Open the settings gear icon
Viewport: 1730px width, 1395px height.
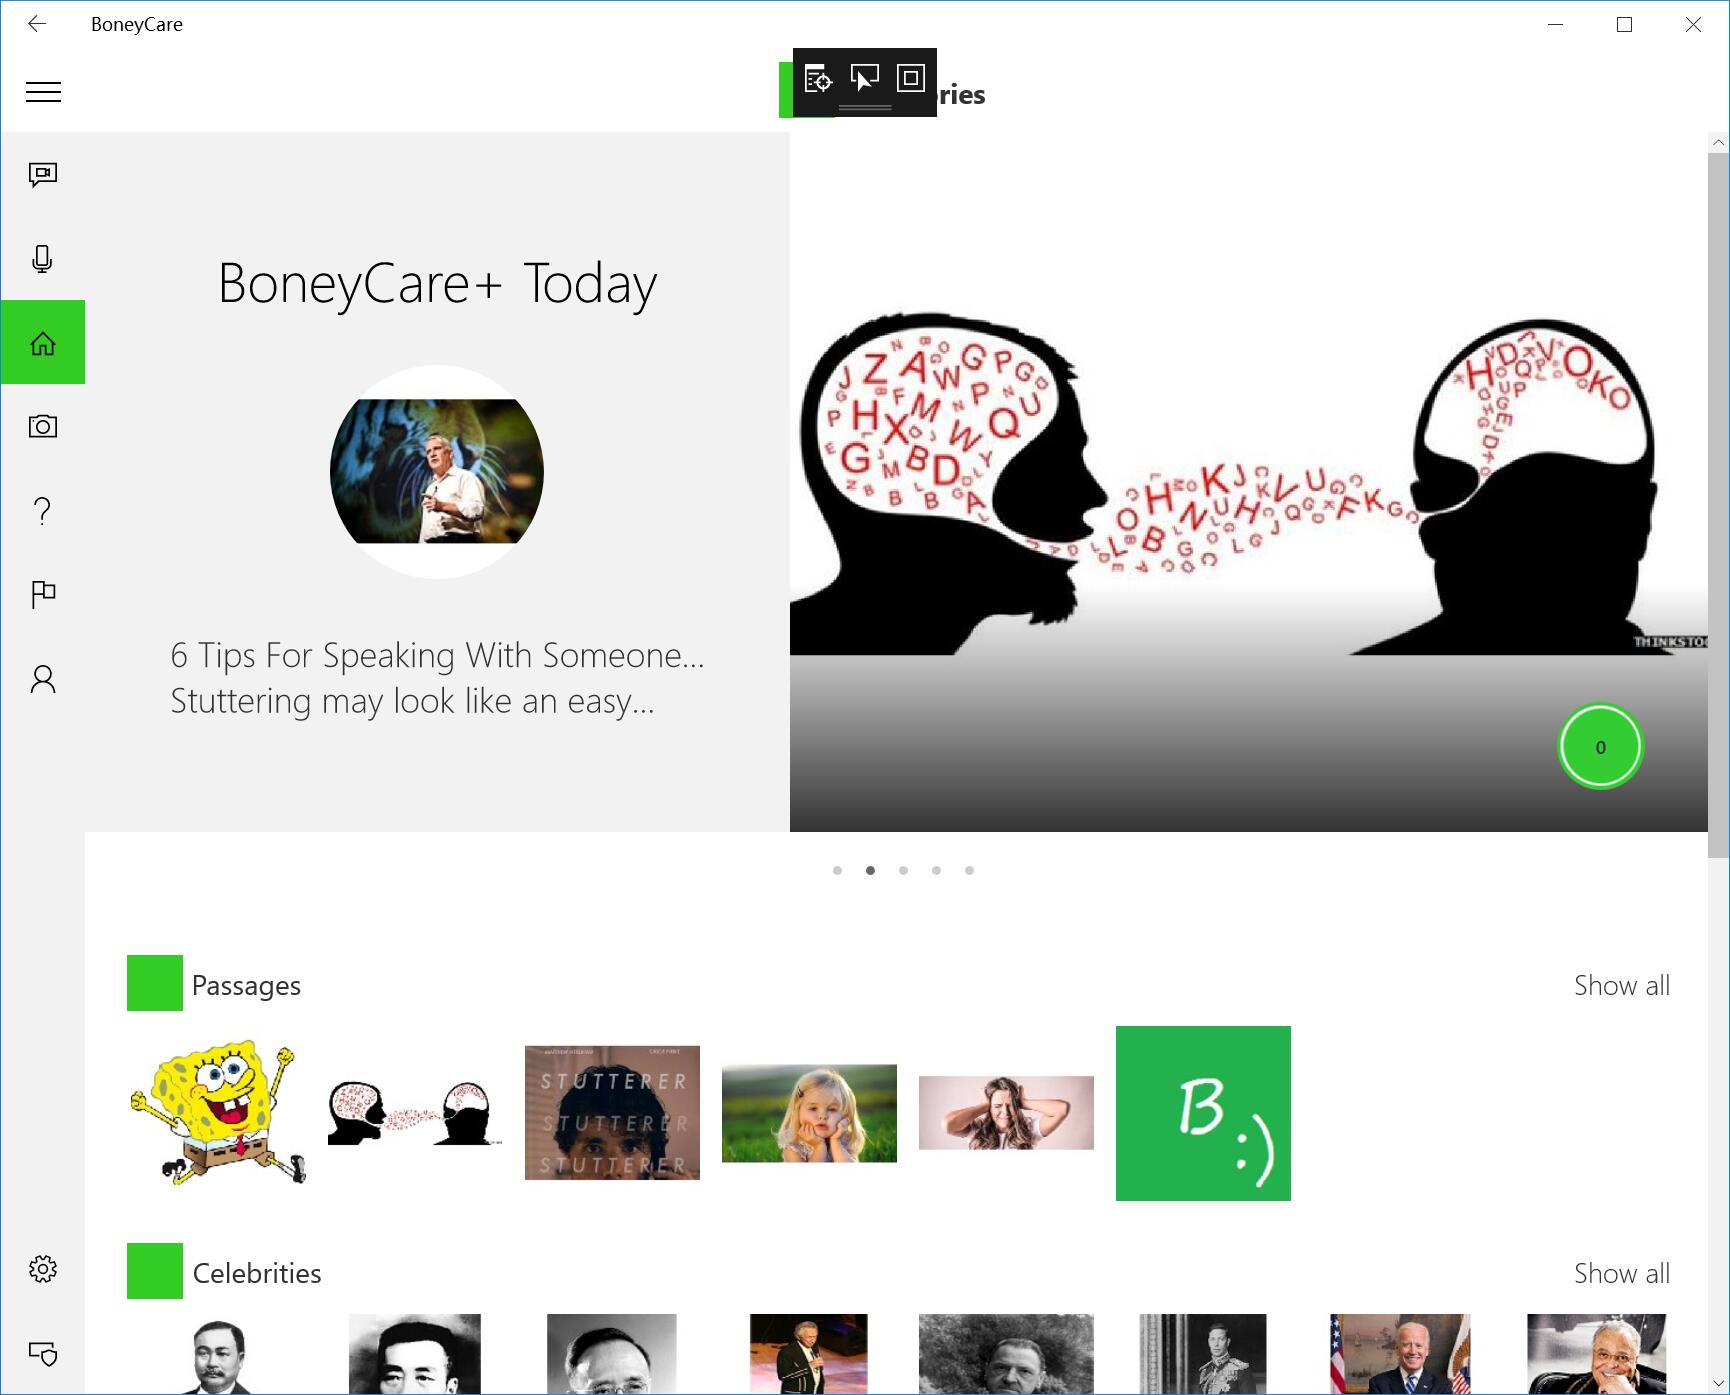[x=43, y=1269]
